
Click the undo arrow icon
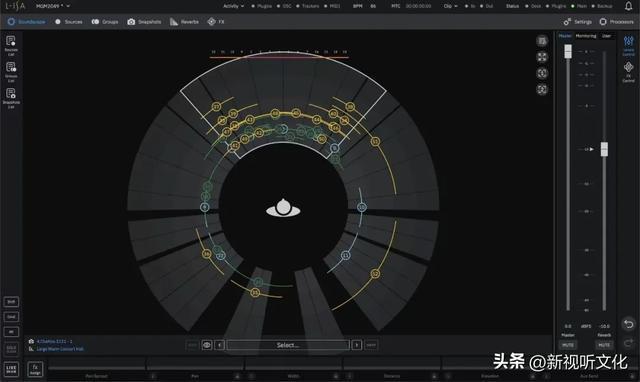pos(629,324)
